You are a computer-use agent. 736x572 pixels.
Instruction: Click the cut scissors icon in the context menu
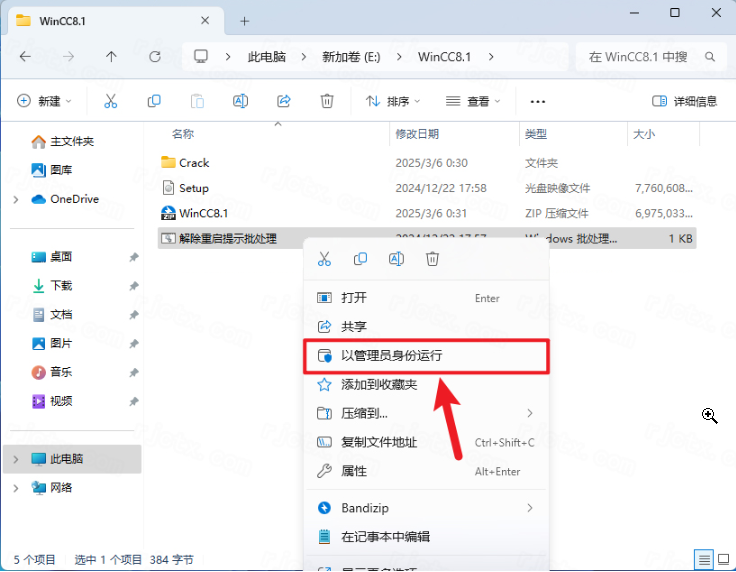[324, 259]
